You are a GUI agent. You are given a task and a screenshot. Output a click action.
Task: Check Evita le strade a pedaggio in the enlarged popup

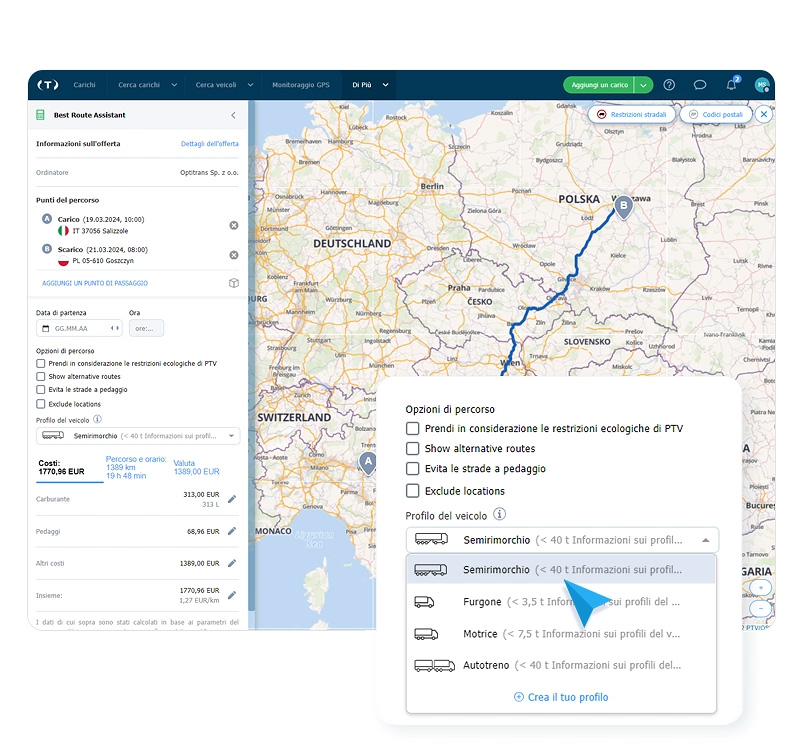click(412, 468)
